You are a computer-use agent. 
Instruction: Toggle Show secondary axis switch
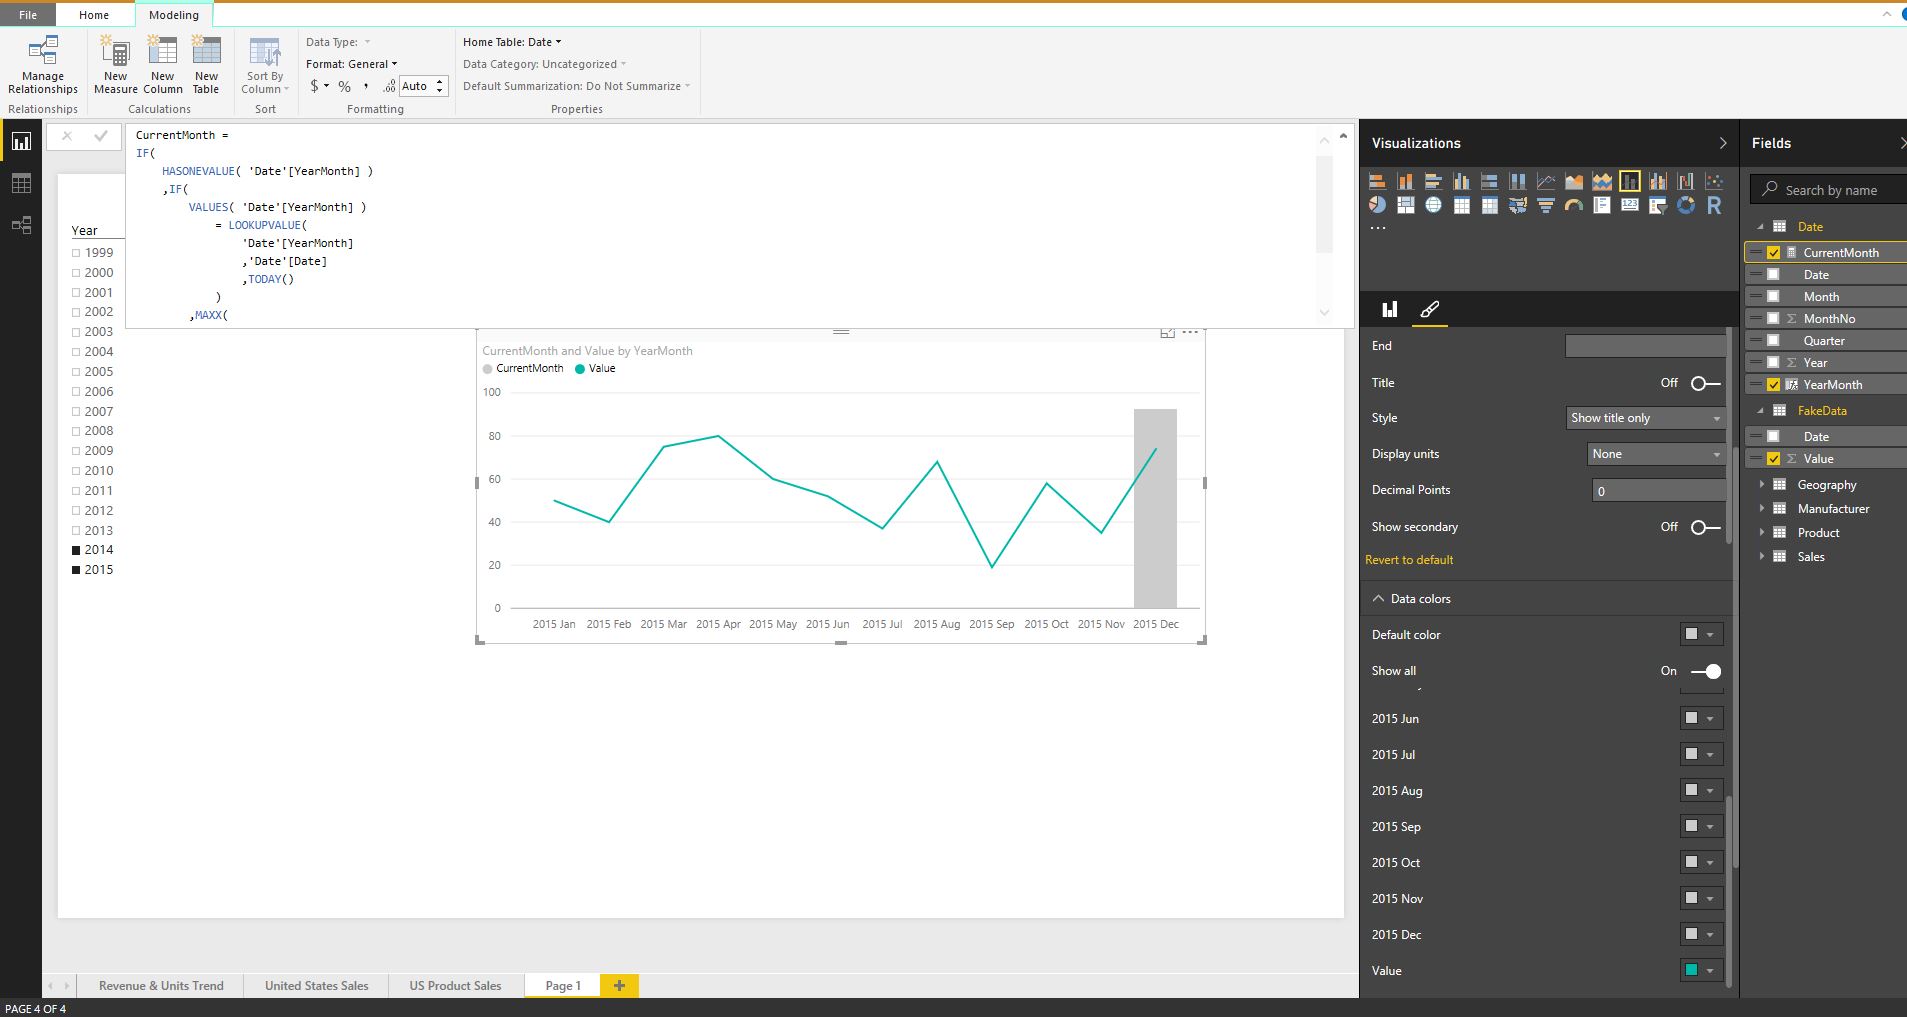pyautogui.click(x=1705, y=527)
